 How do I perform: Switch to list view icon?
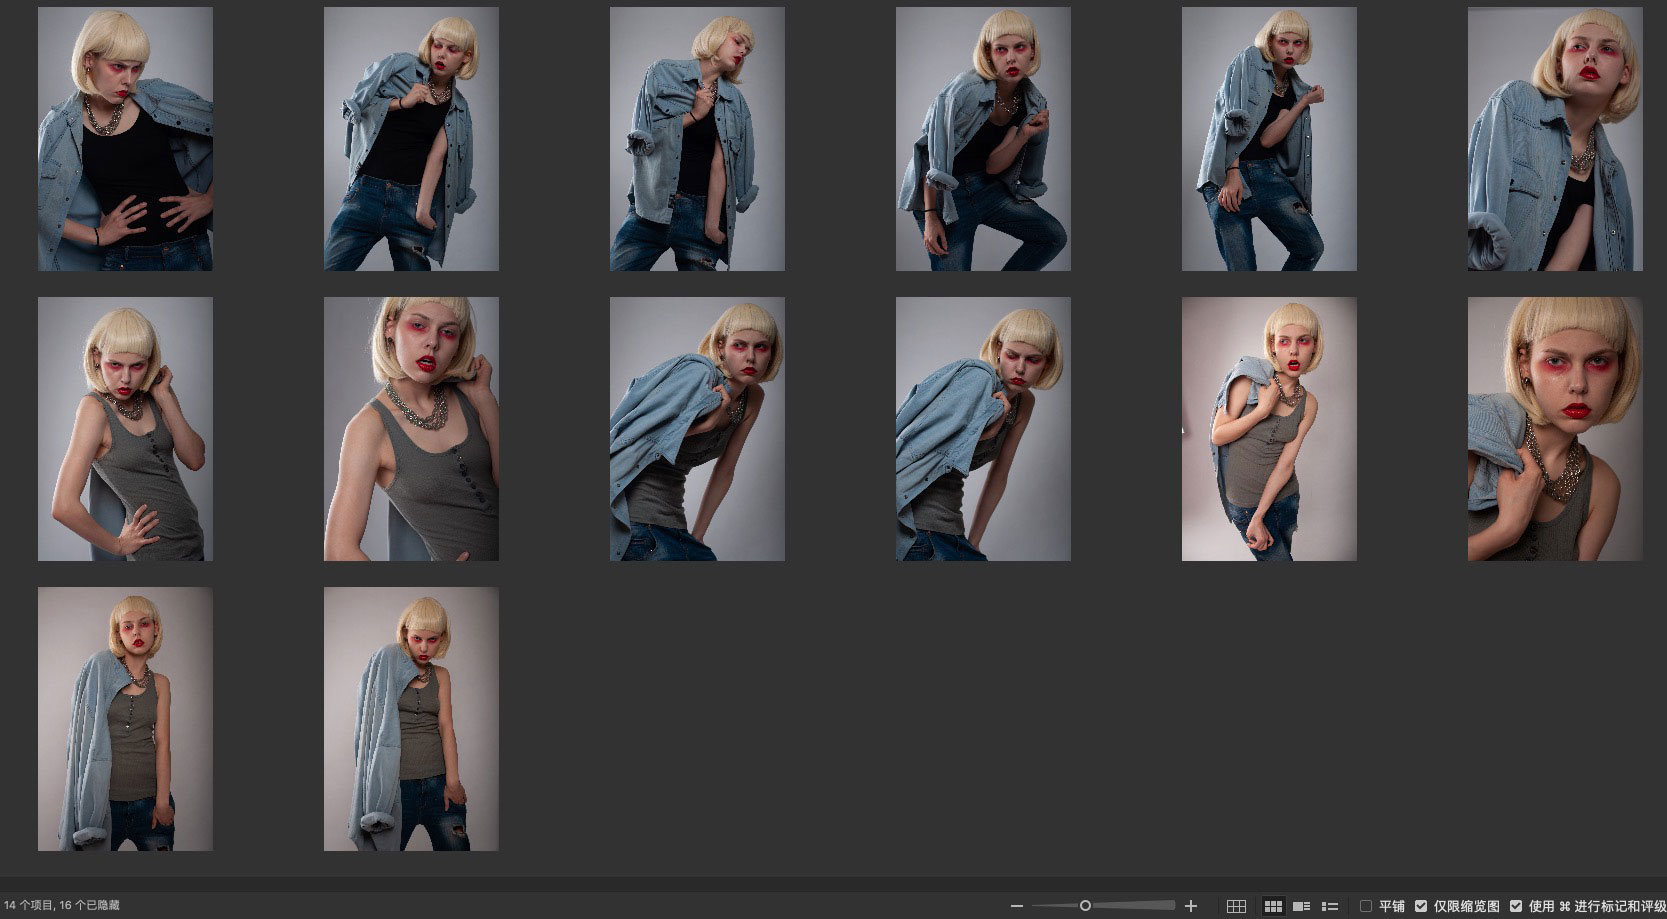[1330, 906]
